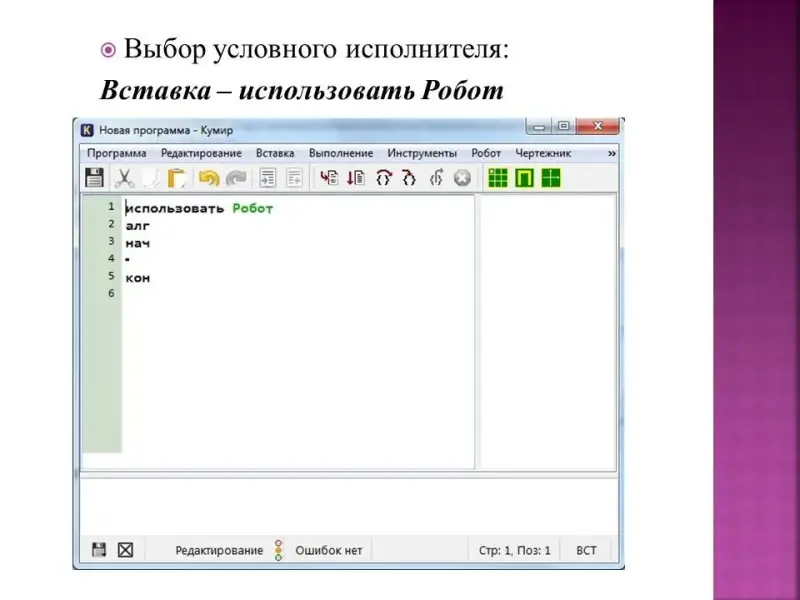The image size is (800, 600).
Task: Click the Redo arrow icon
Action: pos(236,179)
